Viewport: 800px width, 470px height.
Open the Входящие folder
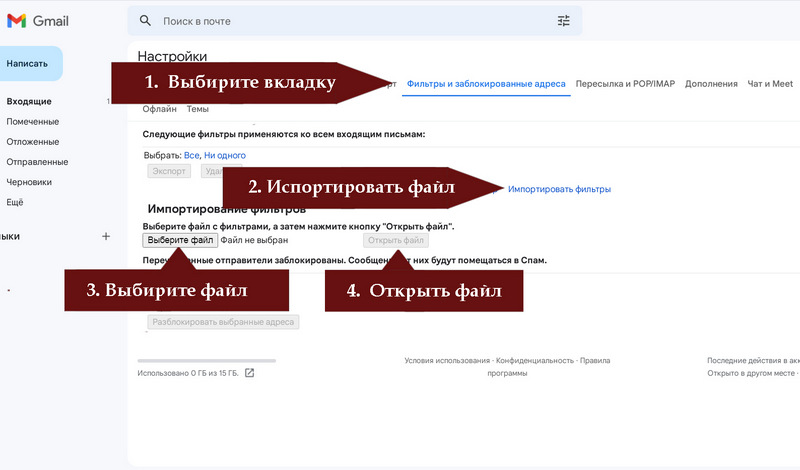pos(29,101)
